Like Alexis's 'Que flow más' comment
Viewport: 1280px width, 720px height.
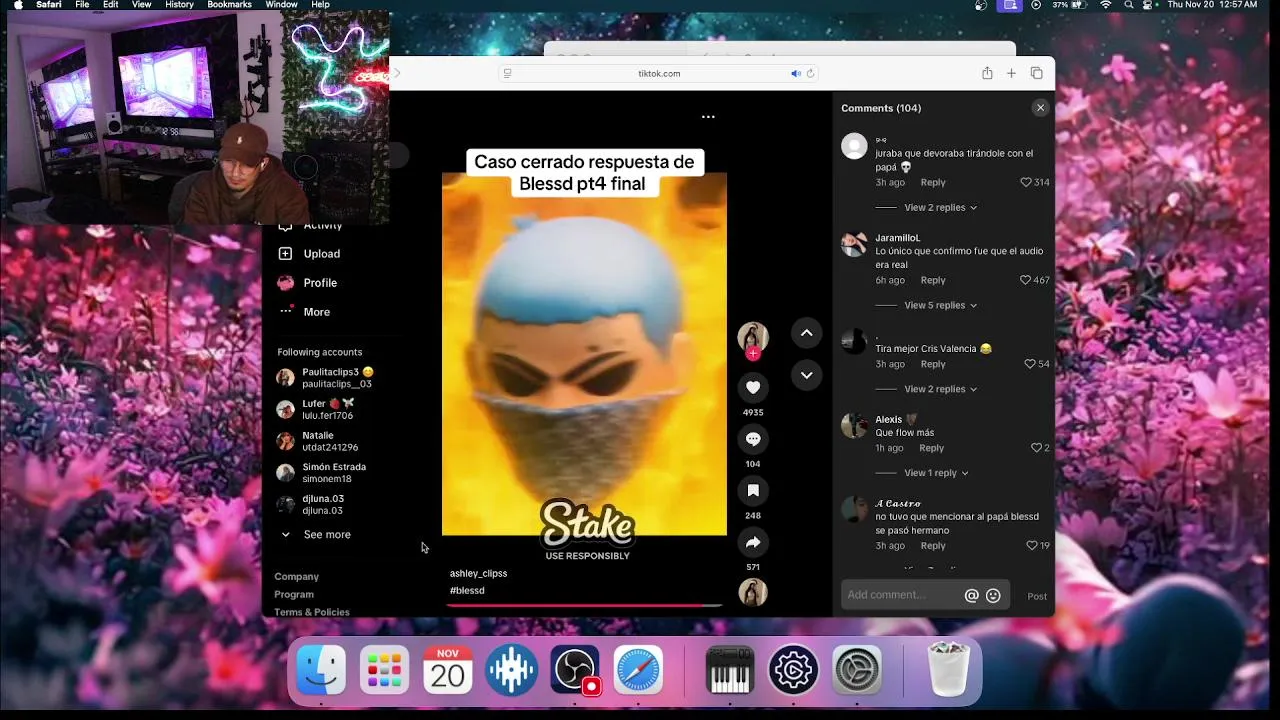(1036, 448)
